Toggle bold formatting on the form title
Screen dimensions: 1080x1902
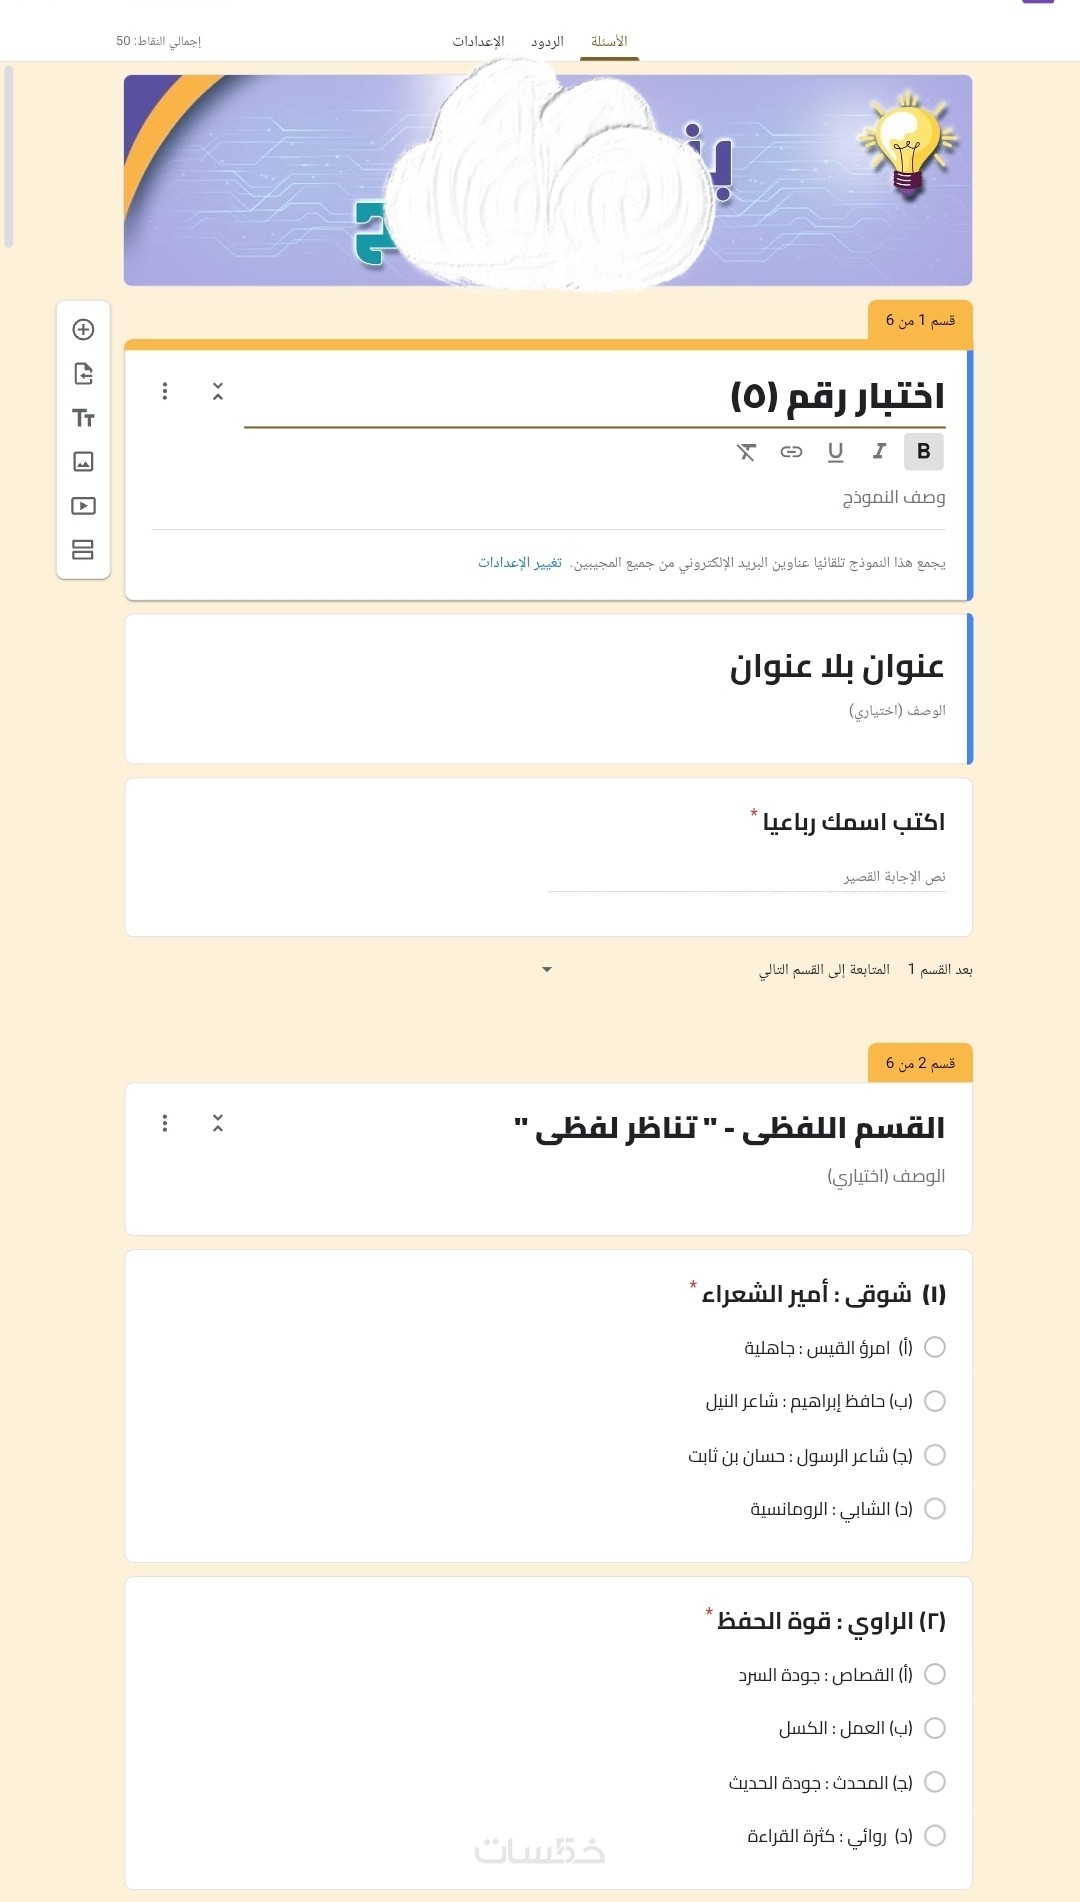click(923, 452)
